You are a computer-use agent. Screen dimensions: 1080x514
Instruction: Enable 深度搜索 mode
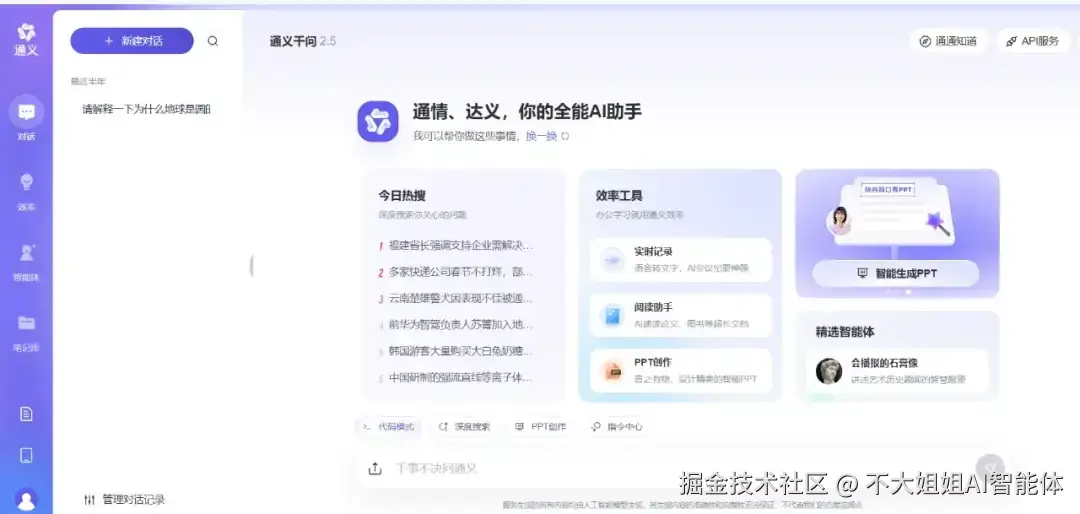click(465, 426)
